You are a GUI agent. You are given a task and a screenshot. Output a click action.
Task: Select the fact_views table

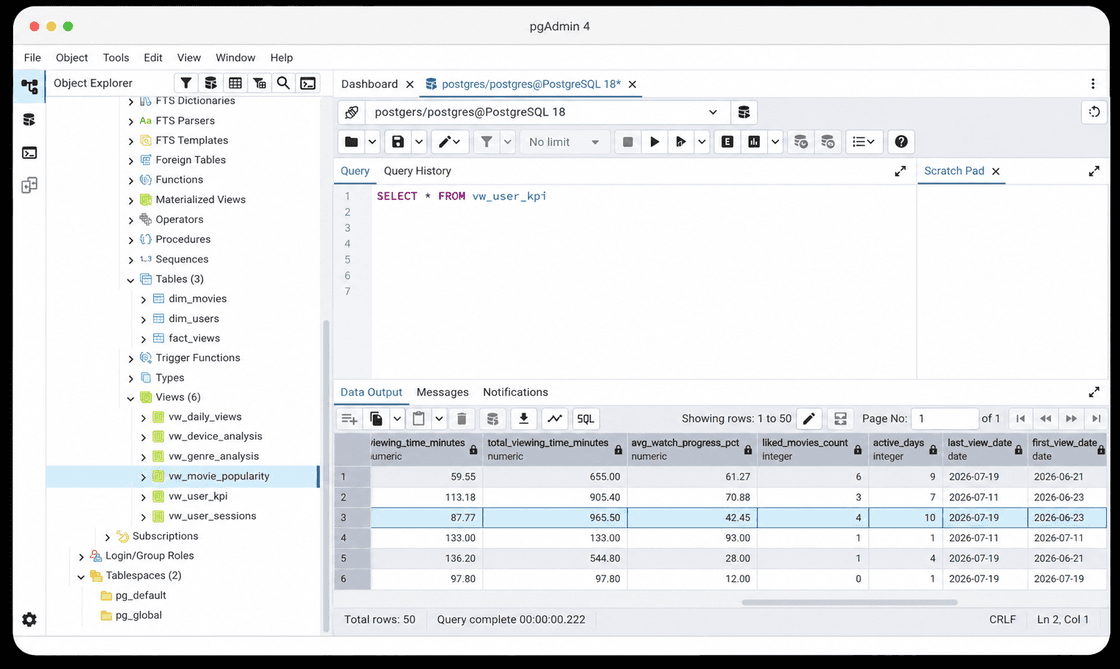tap(194, 338)
